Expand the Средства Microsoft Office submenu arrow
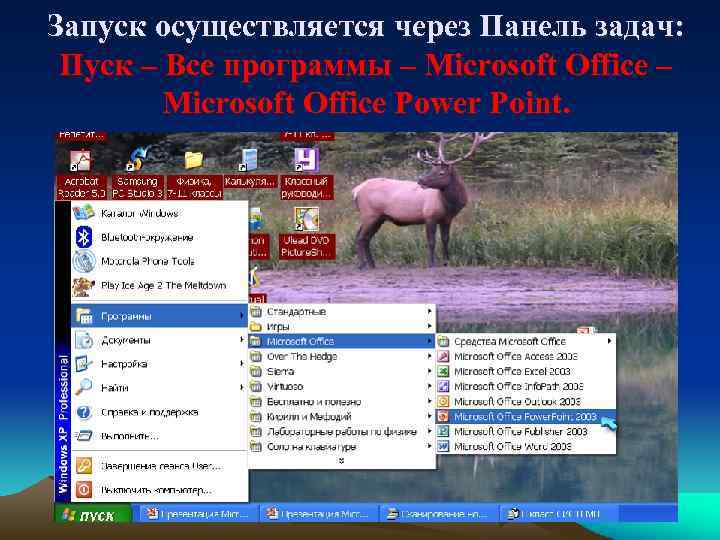Screen dimensions: 720x540 click(609, 341)
